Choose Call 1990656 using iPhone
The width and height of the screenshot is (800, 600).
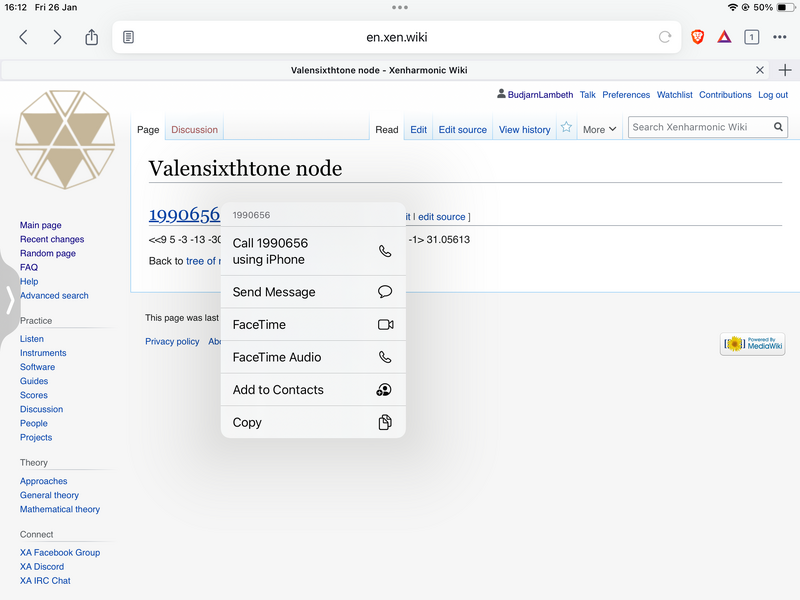coord(313,251)
